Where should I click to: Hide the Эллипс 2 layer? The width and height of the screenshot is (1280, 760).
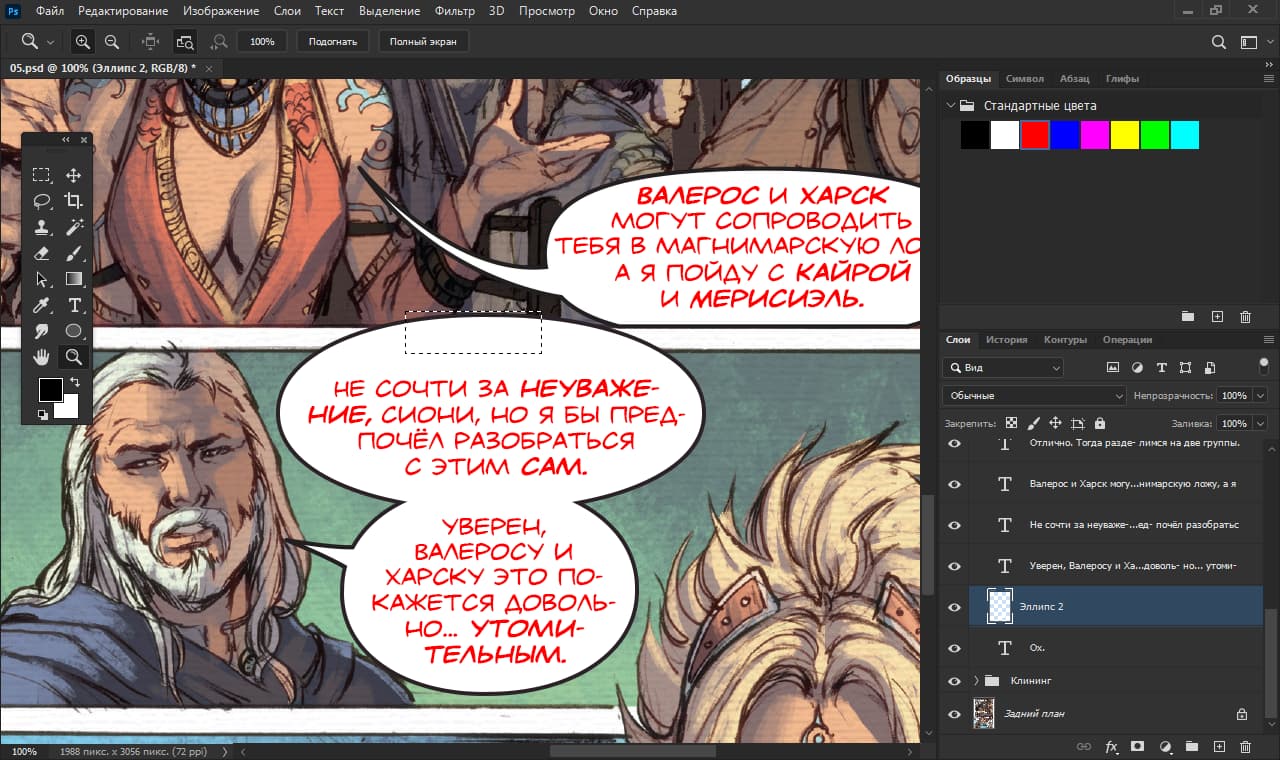954,607
